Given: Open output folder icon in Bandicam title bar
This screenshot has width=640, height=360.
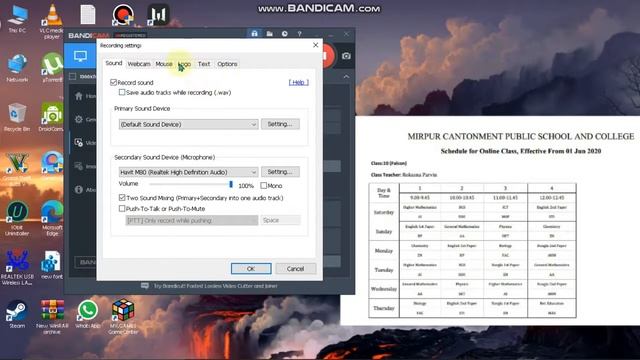Looking at the screenshot, I should coord(269,33).
